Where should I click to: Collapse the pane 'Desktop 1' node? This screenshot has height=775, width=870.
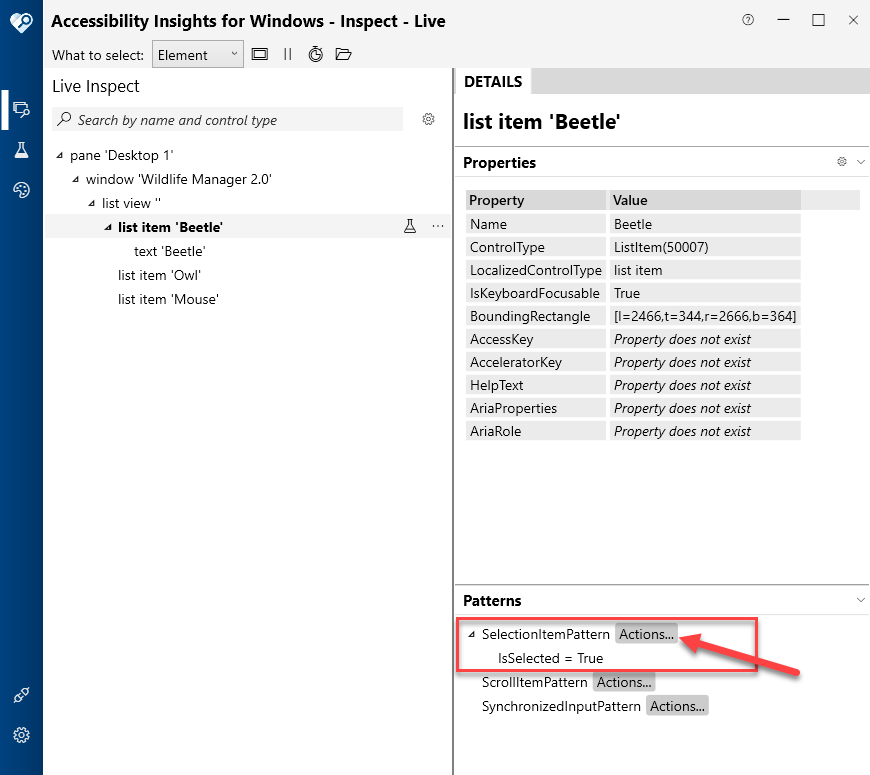(59, 156)
